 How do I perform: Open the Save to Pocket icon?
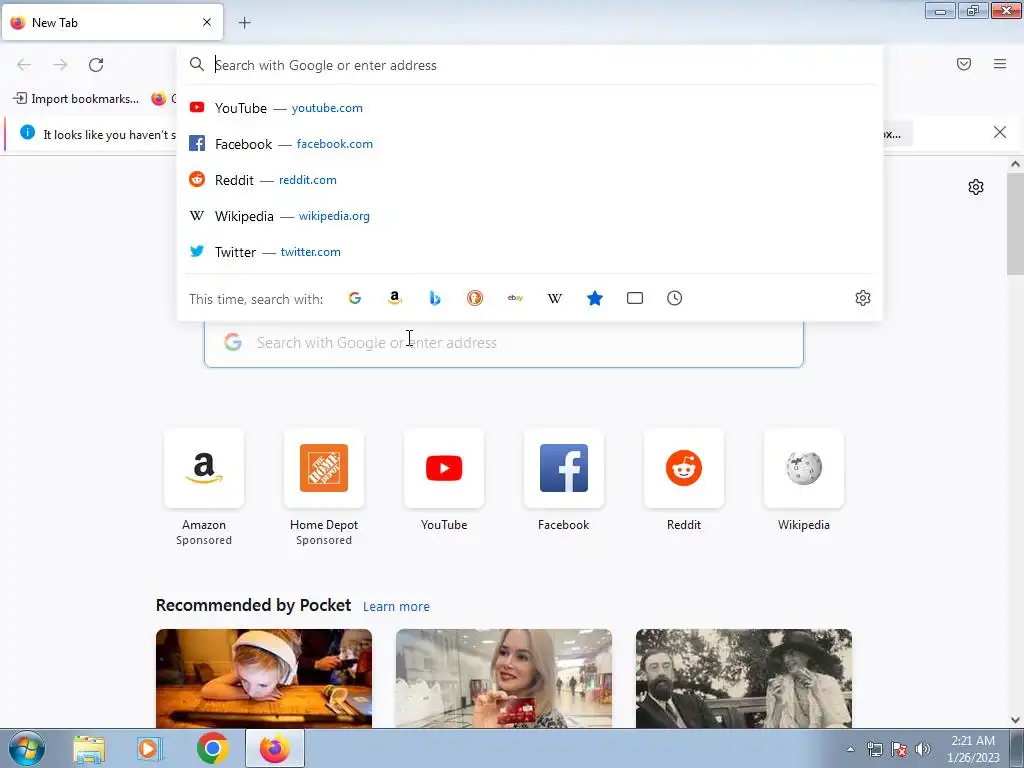pos(964,64)
